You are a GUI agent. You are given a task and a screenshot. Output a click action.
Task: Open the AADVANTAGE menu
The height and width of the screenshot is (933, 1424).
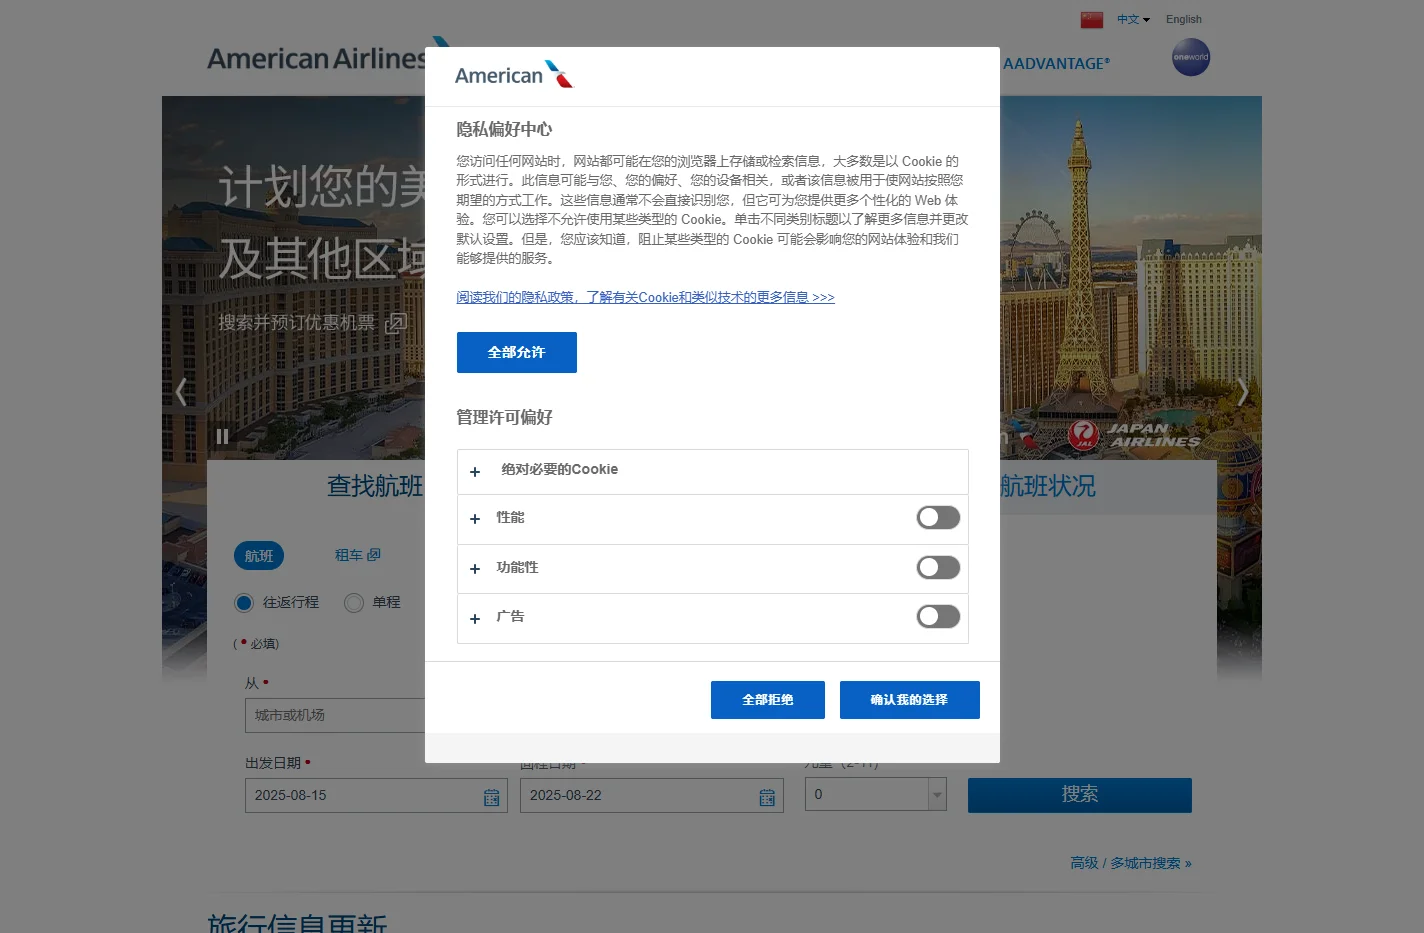tap(1056, 63)
